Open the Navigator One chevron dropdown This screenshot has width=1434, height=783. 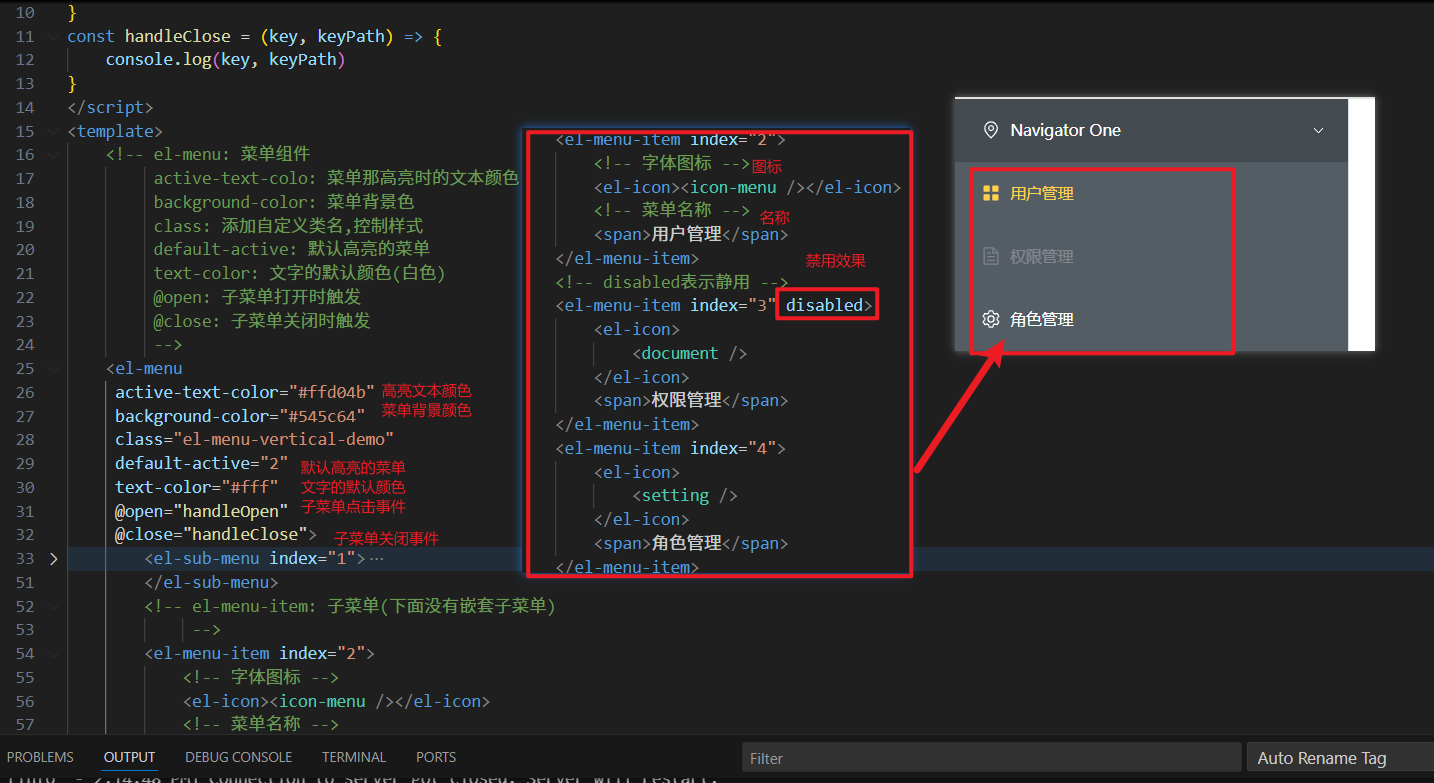tap(1319, 130)
